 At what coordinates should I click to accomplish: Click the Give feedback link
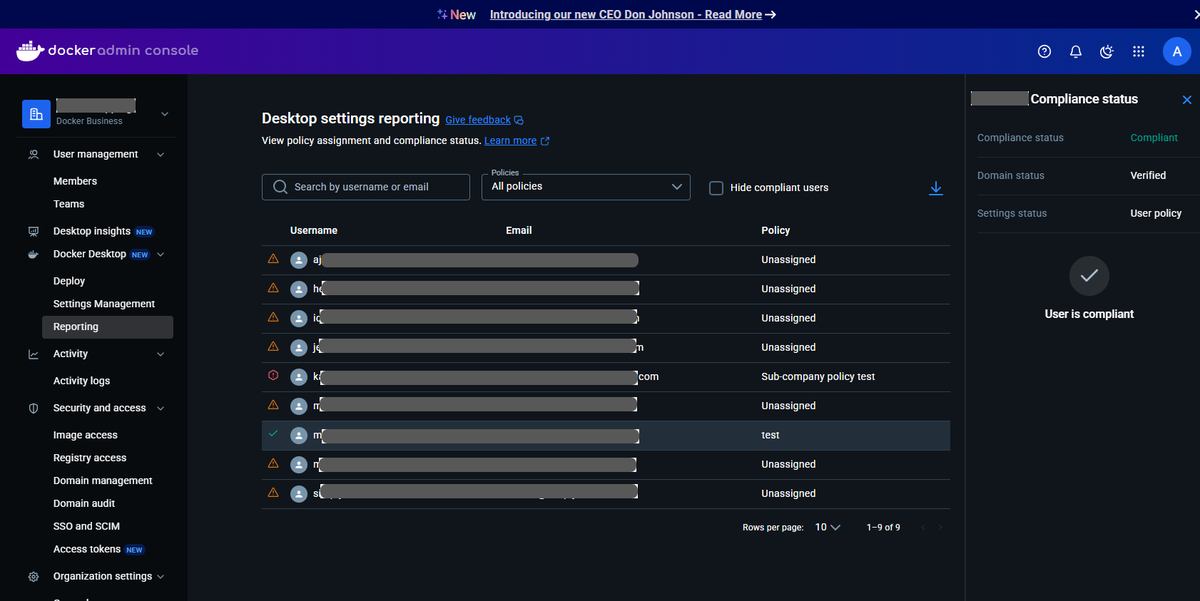476,119
